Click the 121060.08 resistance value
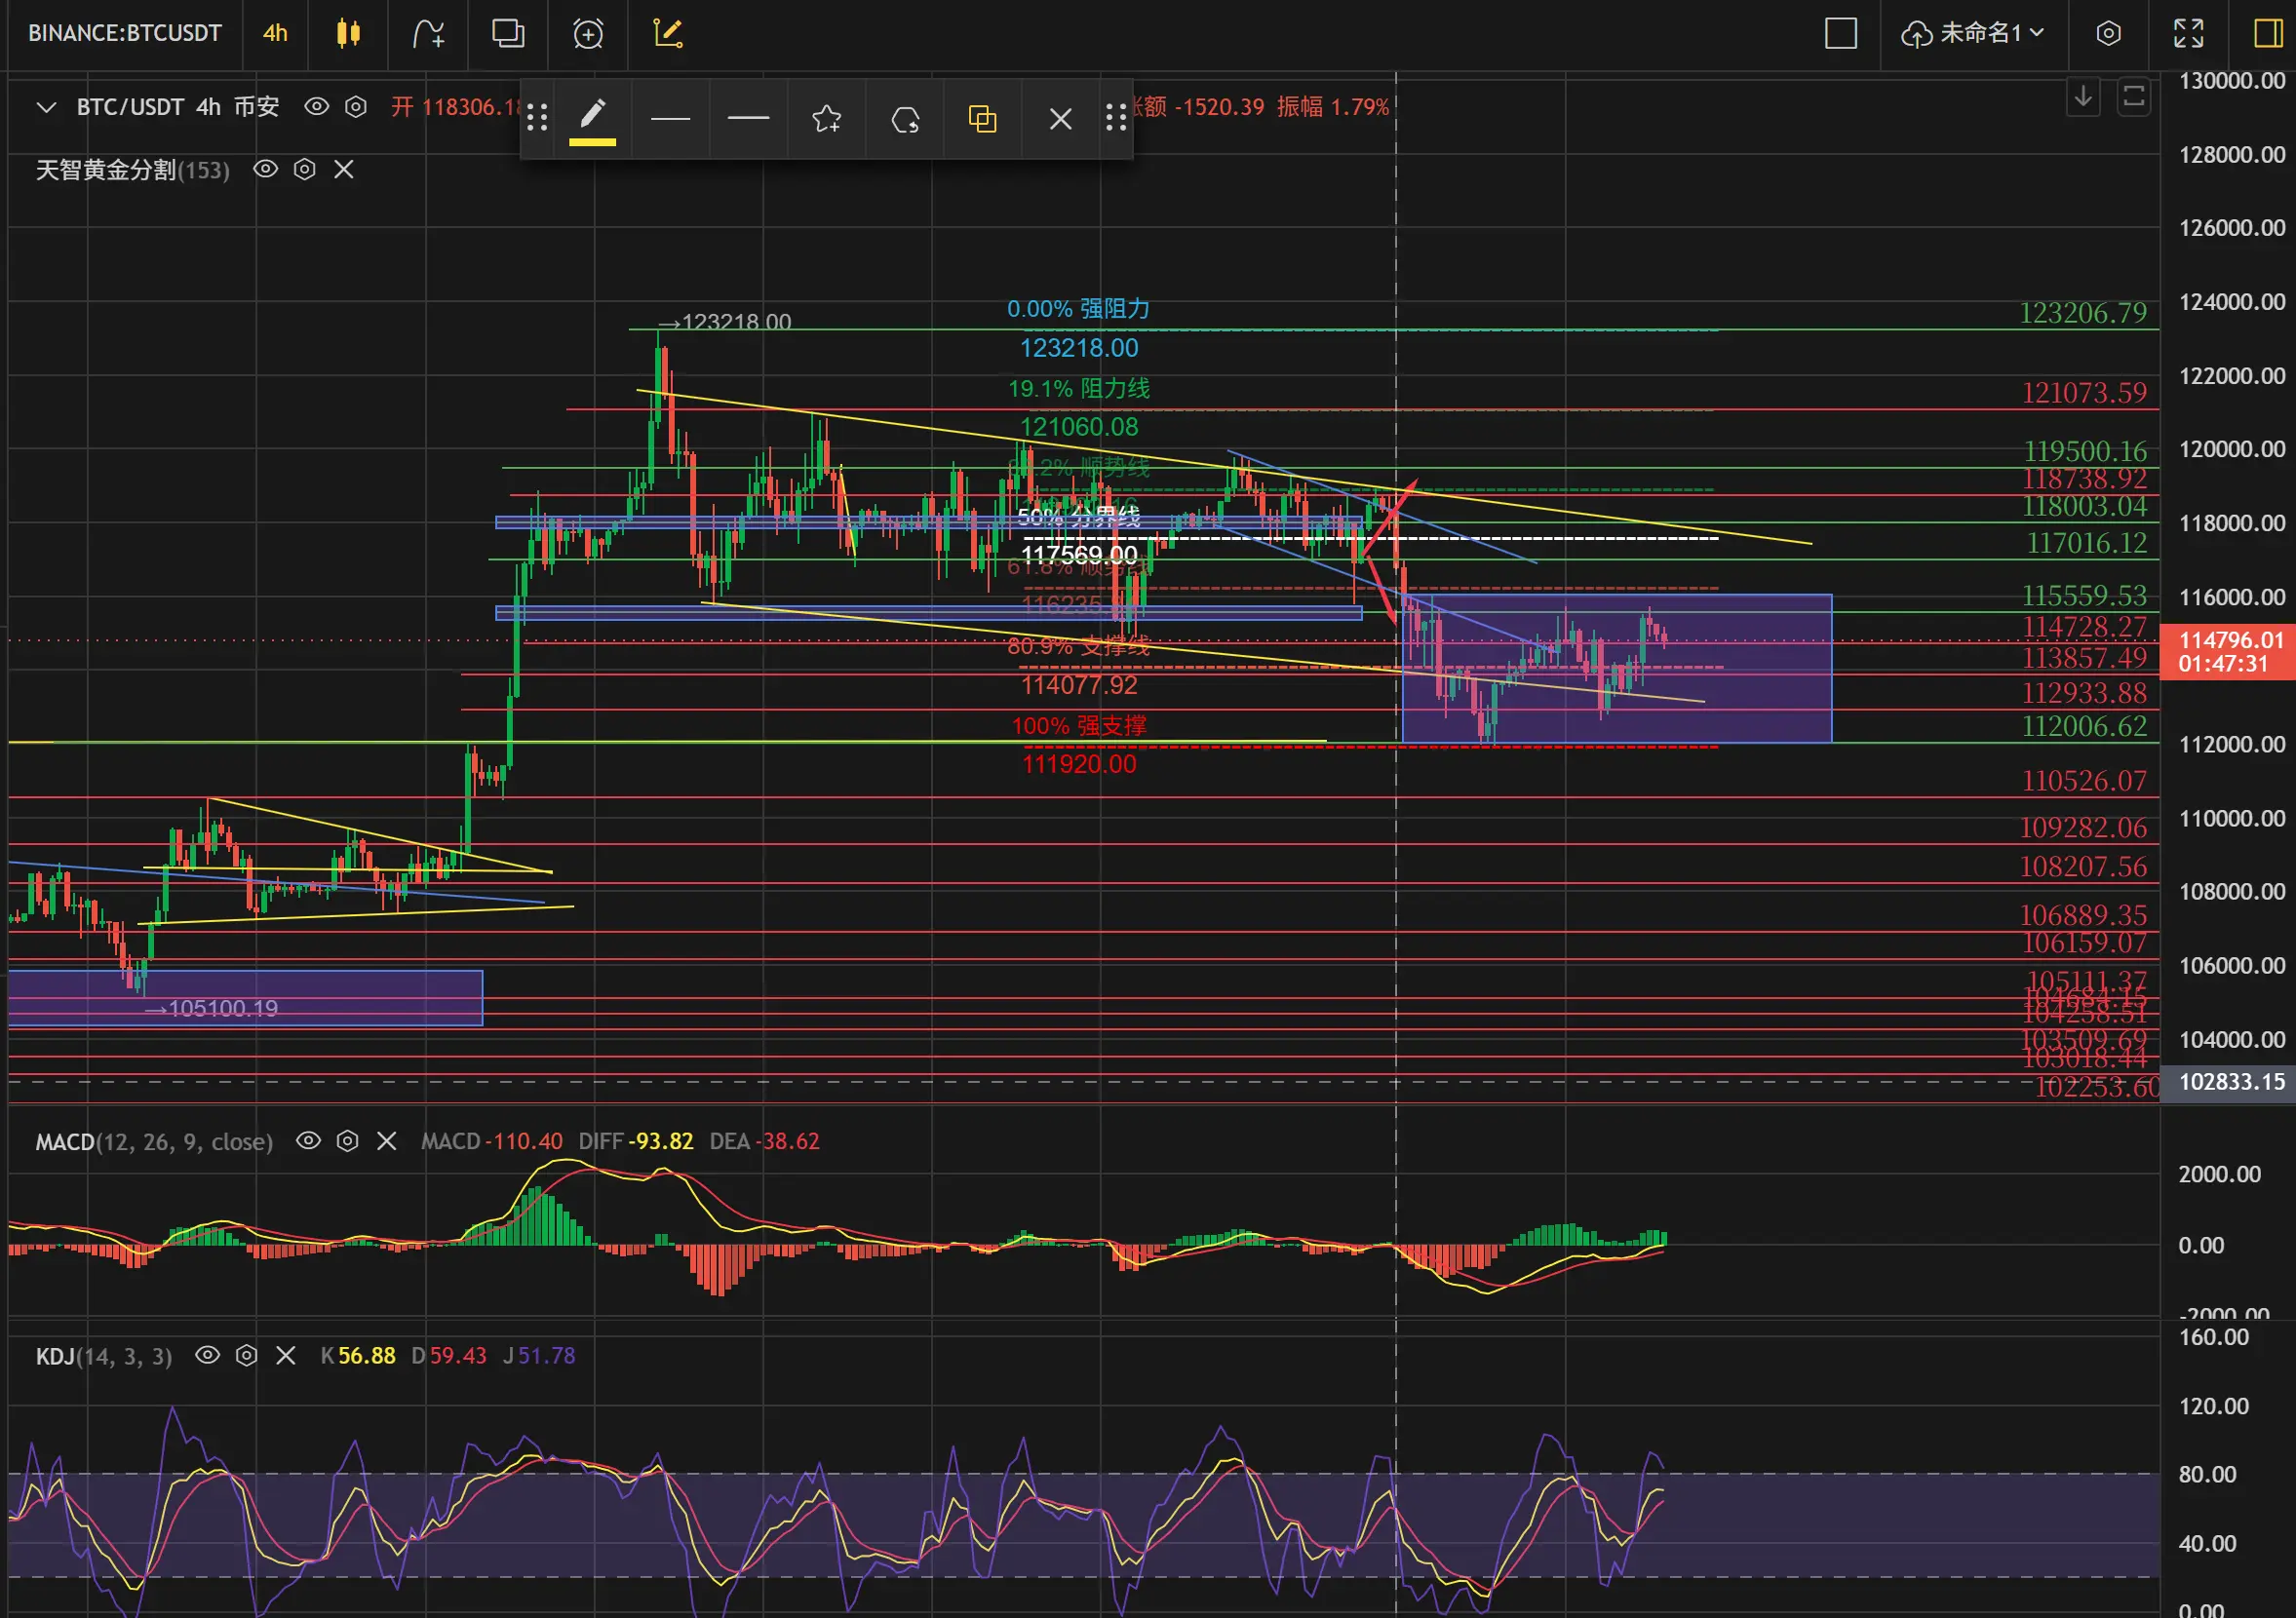This screenshot has width=2296, height=1618. (x=1079, y=427)
